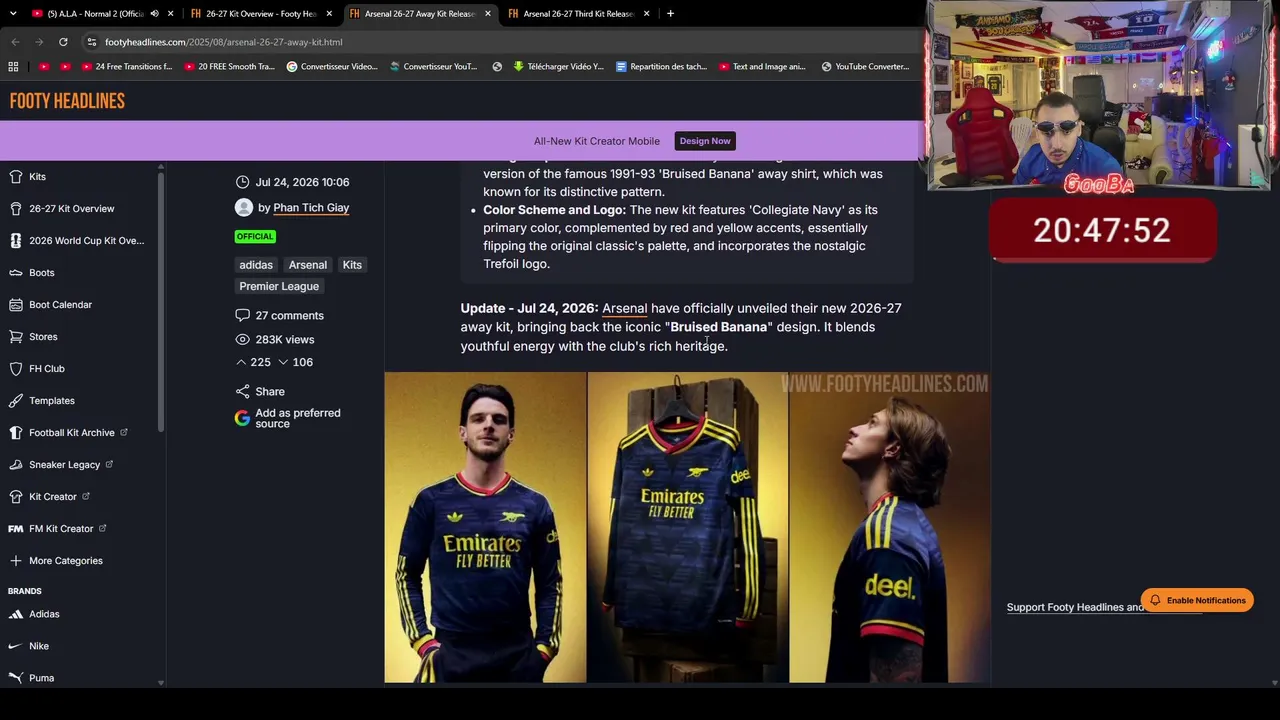Open the Phan Tich Giay author link
This screenshot has width=1280, height=720.
(311, 207)
